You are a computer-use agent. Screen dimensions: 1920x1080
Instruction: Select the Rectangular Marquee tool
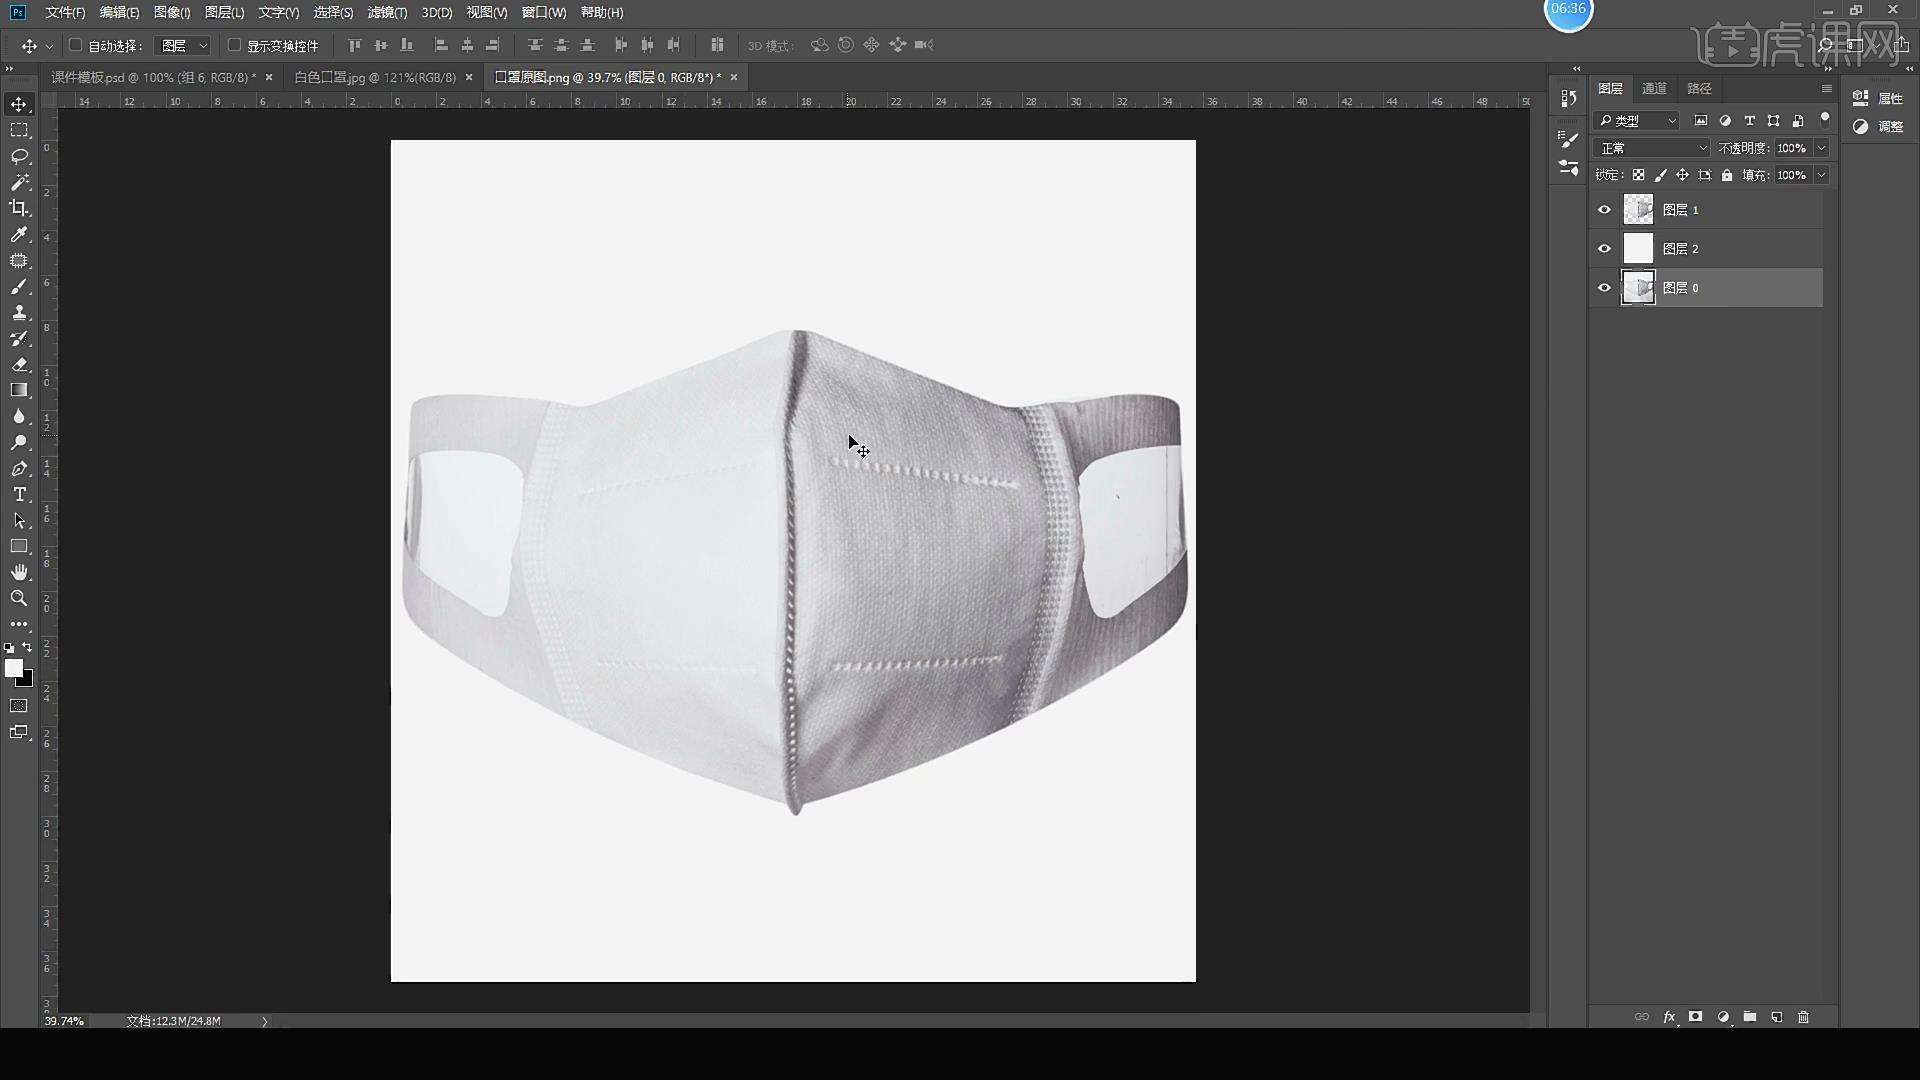click(19, 130)
